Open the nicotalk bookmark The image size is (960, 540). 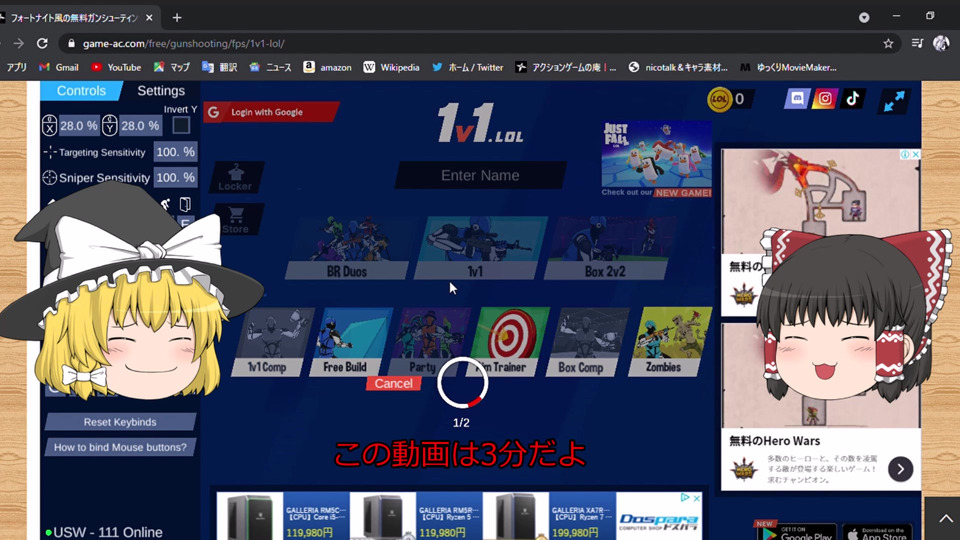point(678,67)
